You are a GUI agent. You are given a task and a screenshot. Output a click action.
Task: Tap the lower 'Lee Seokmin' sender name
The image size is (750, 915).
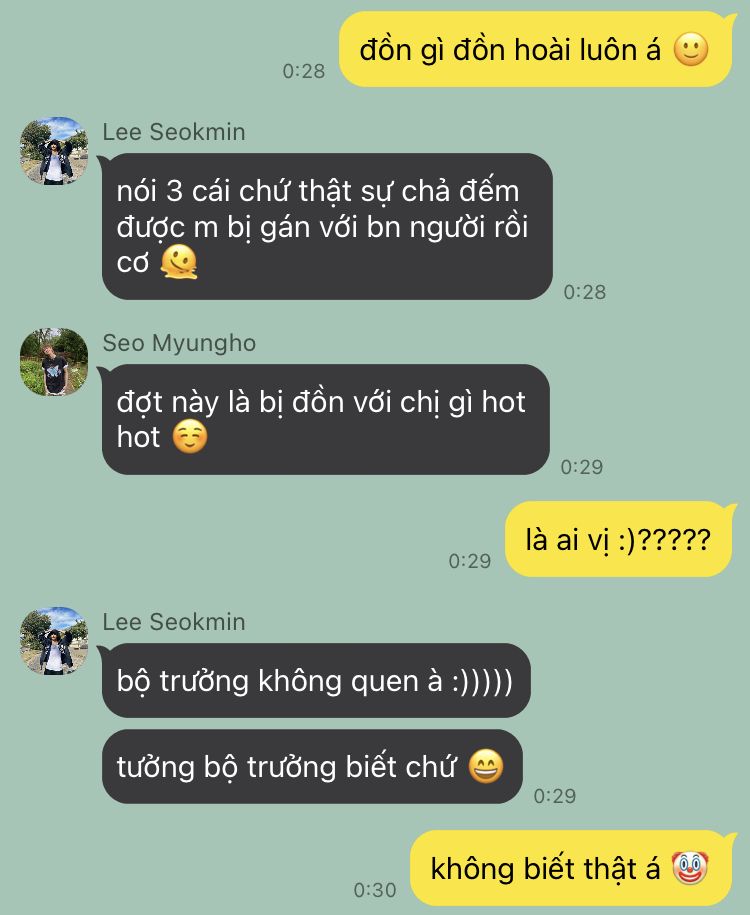tap(174, 622)
